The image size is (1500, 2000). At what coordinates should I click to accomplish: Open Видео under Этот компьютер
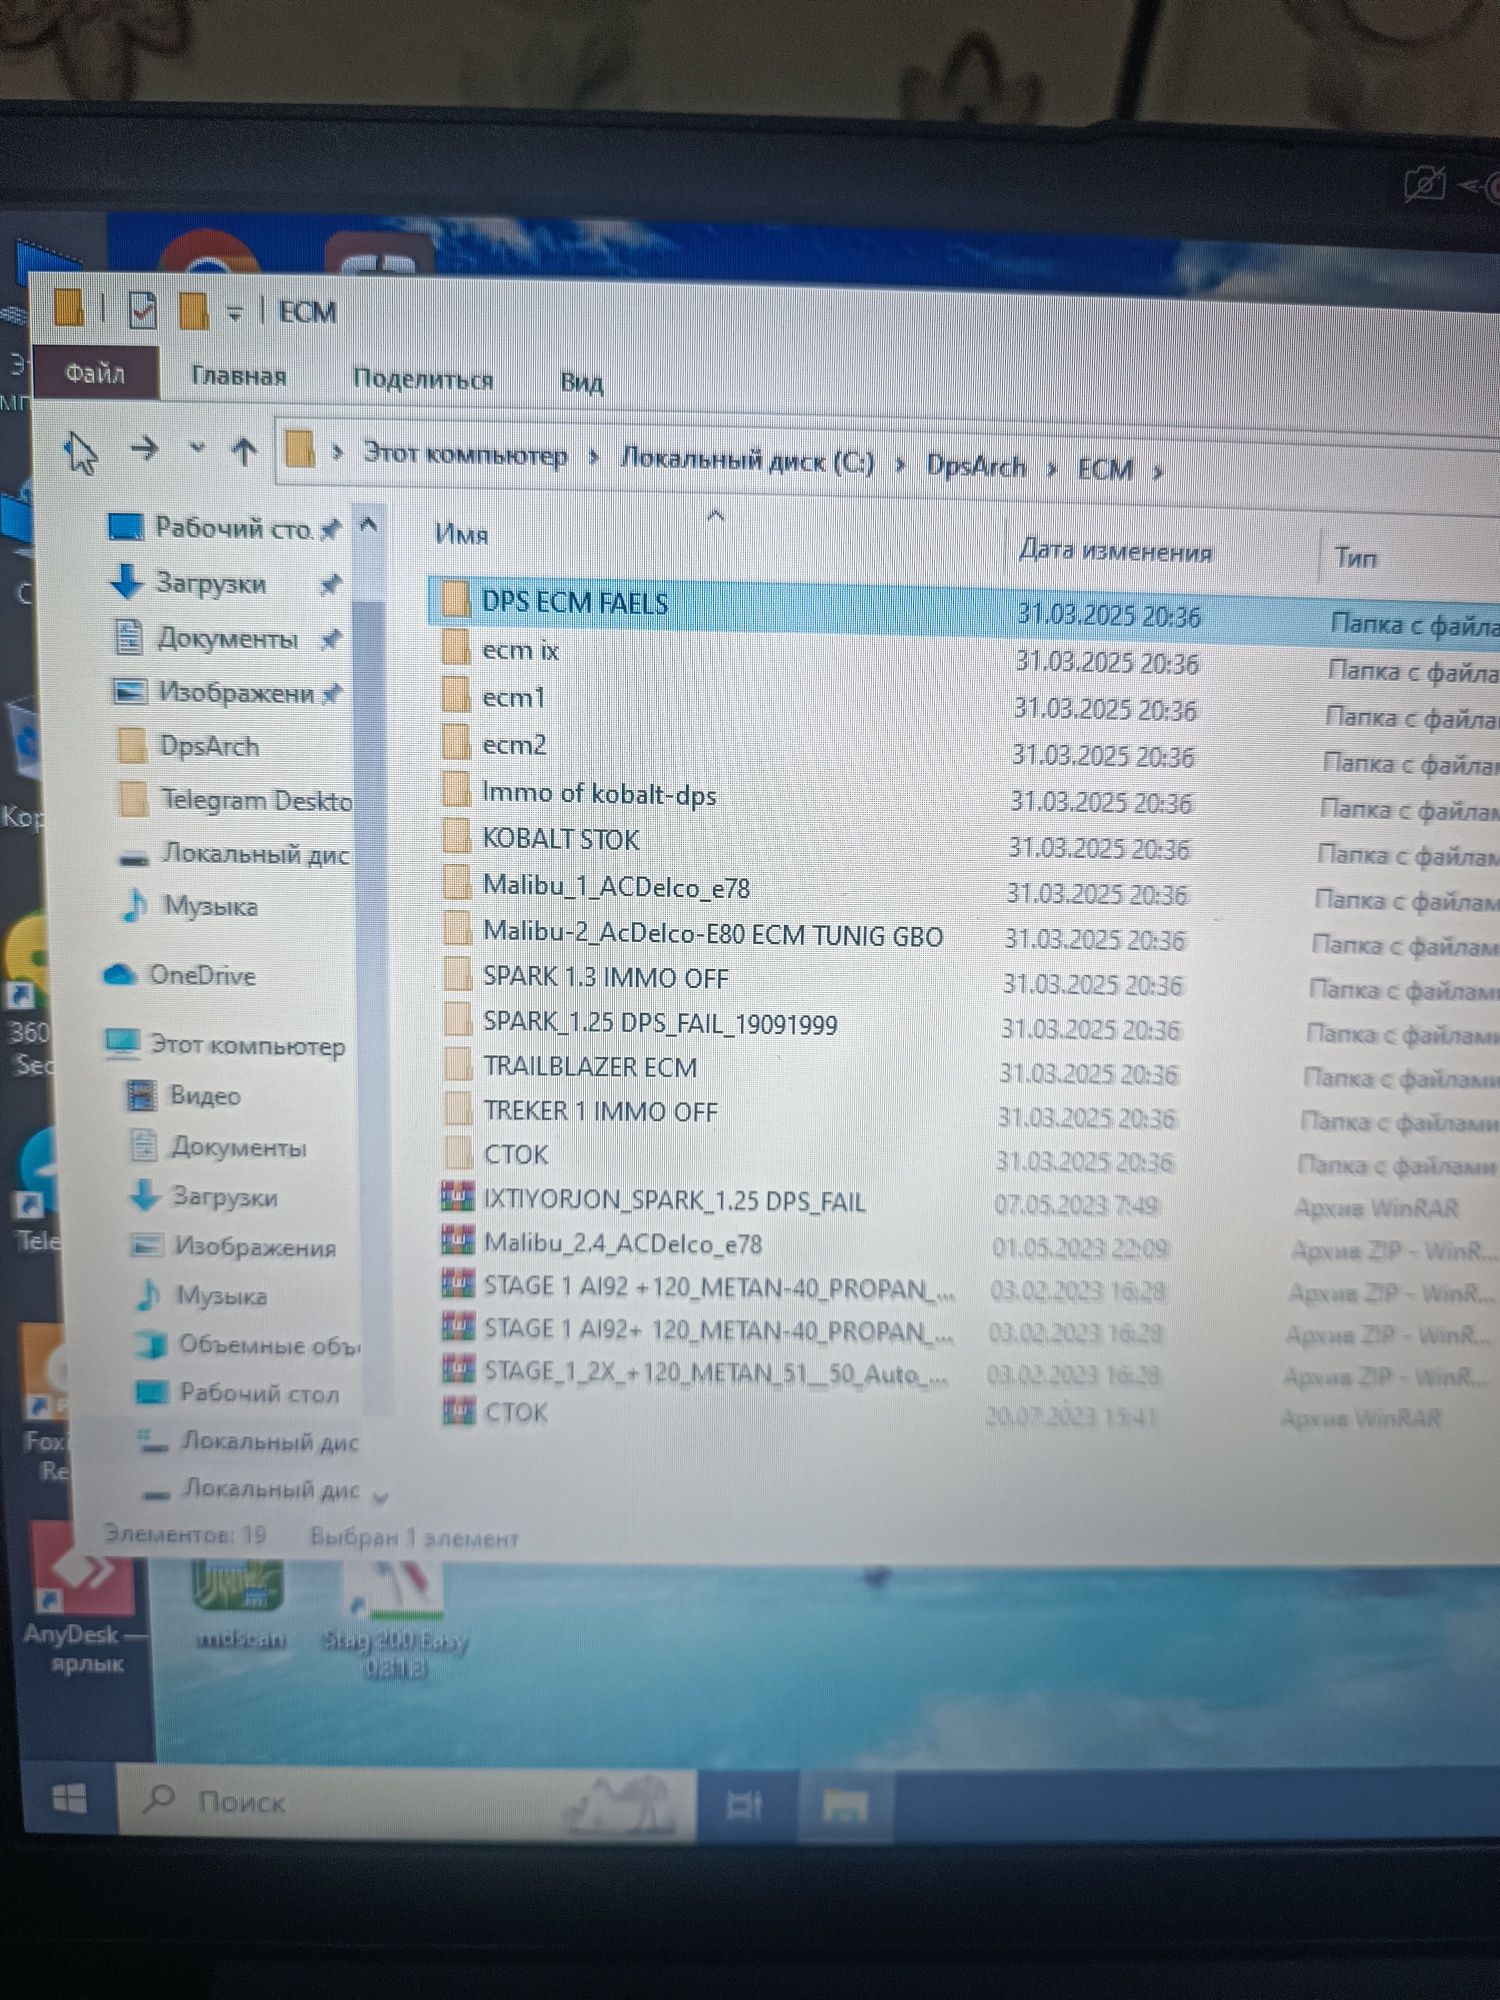pos(205,1095)
